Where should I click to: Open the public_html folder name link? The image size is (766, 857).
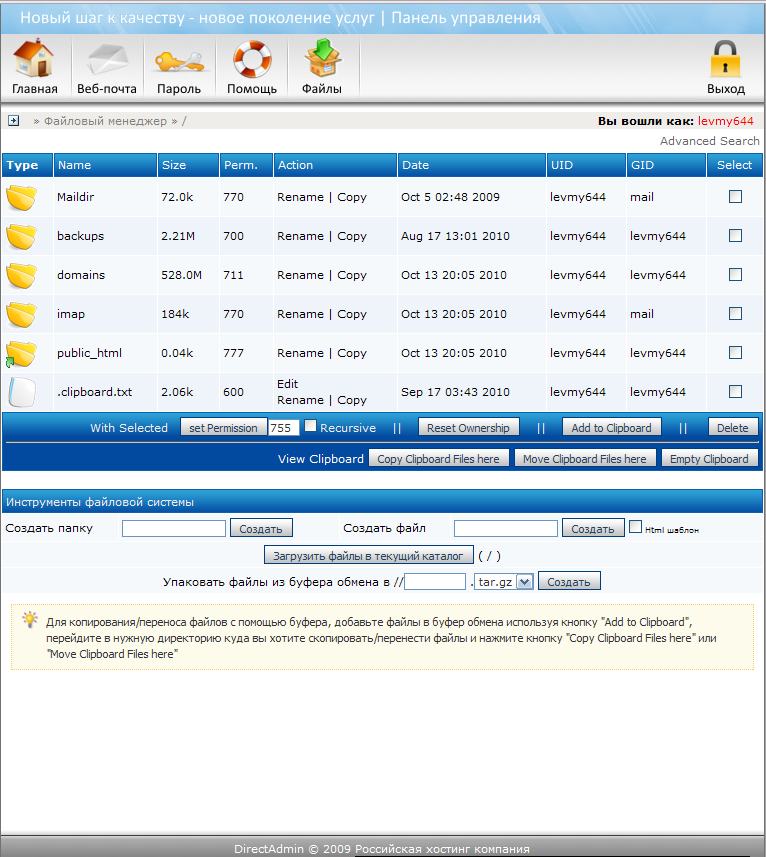click(x=90, y=353)
